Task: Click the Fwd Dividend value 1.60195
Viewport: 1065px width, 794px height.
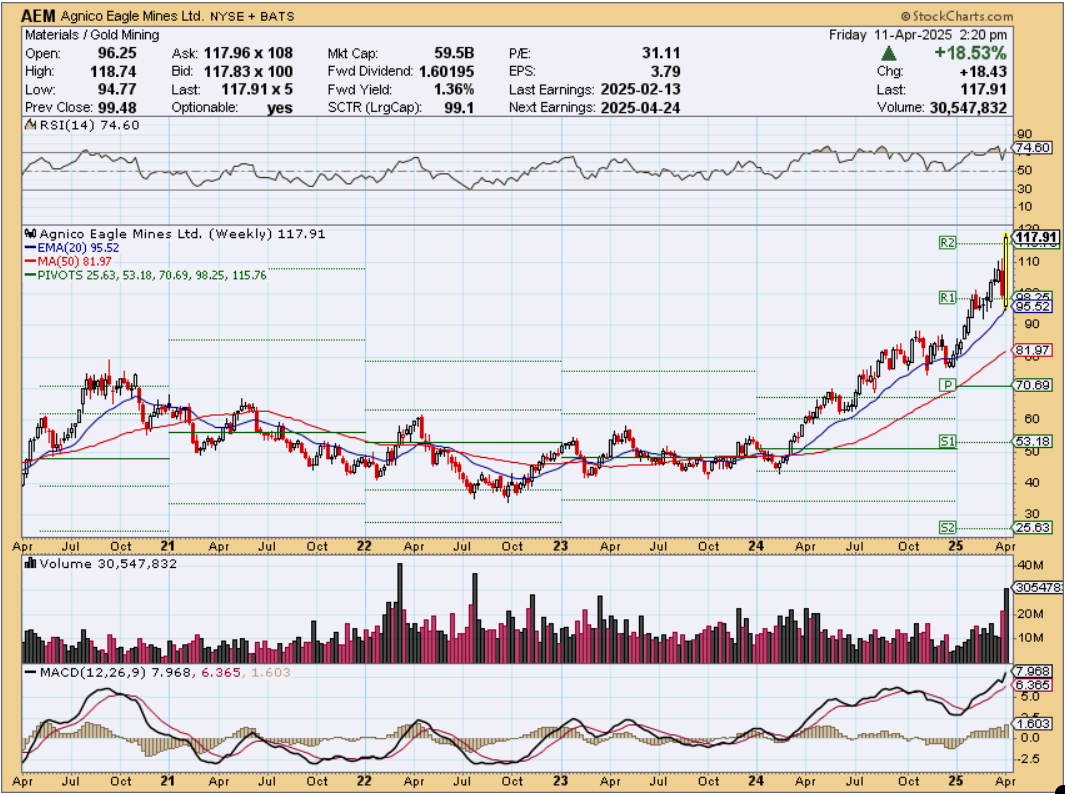Action: pos(446,71)
